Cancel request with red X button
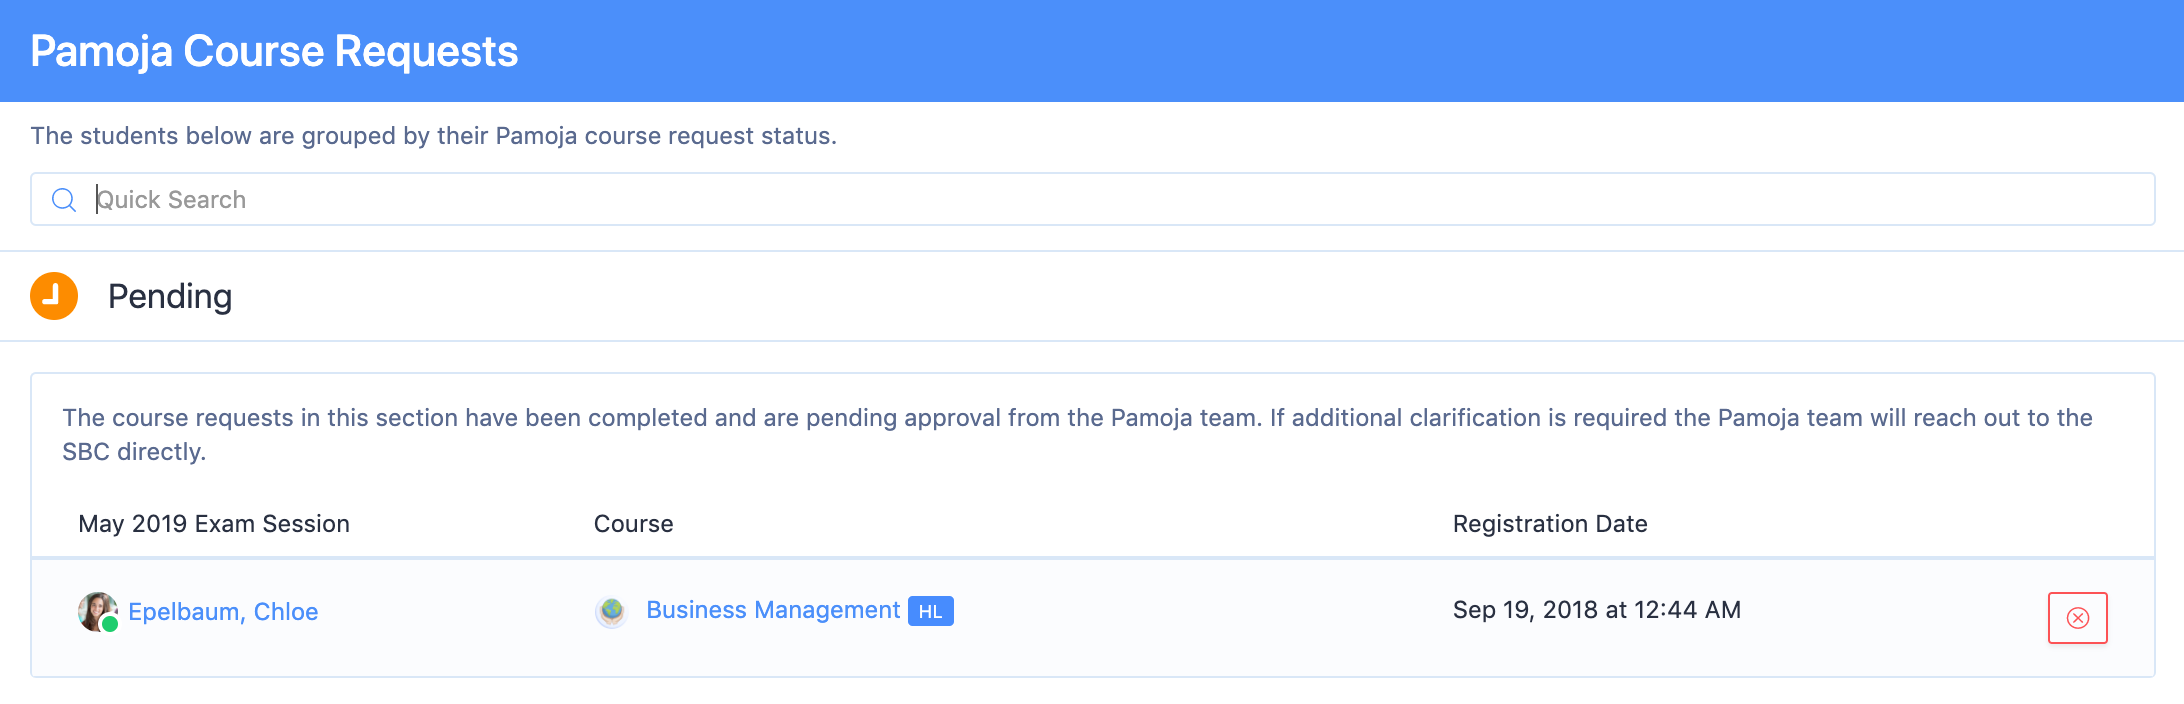 click(2077, 618)
